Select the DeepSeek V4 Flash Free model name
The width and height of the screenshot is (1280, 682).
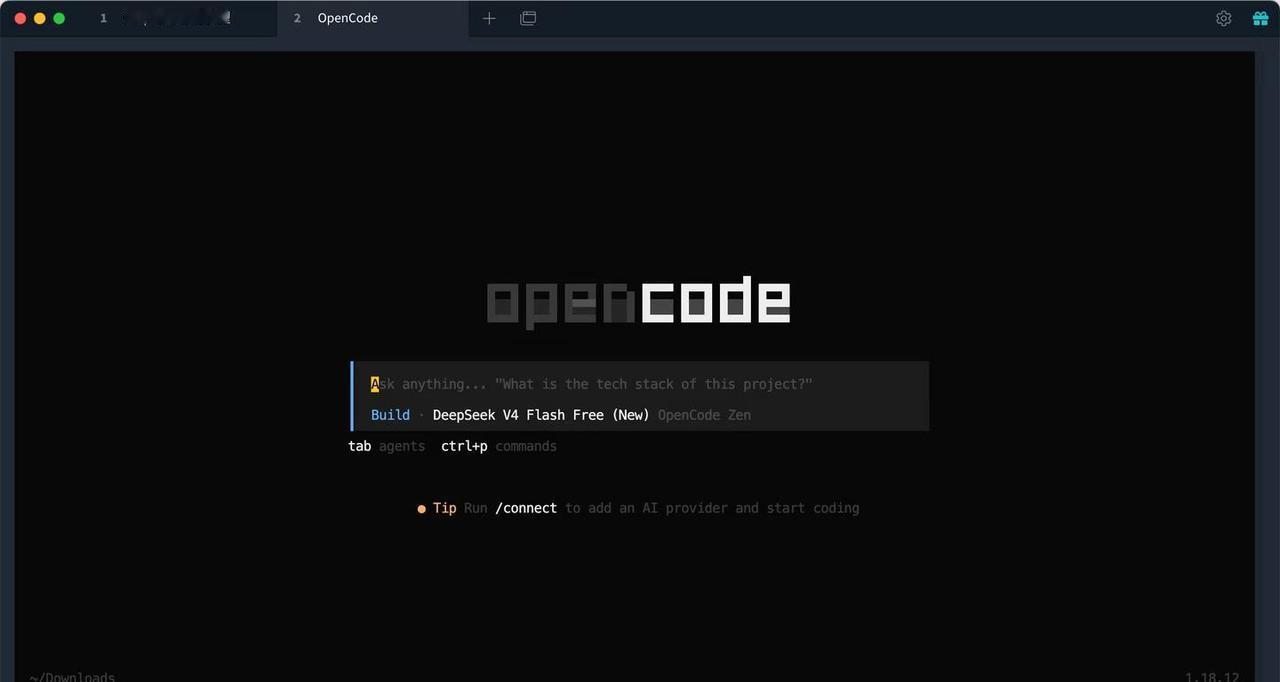541,415
